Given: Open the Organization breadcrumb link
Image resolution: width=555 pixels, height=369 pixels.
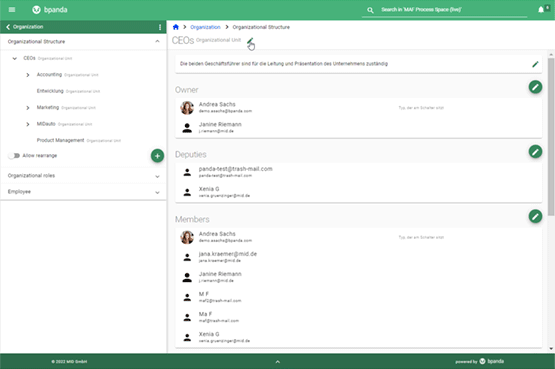Looking at the screenshot, I should 205,27.
